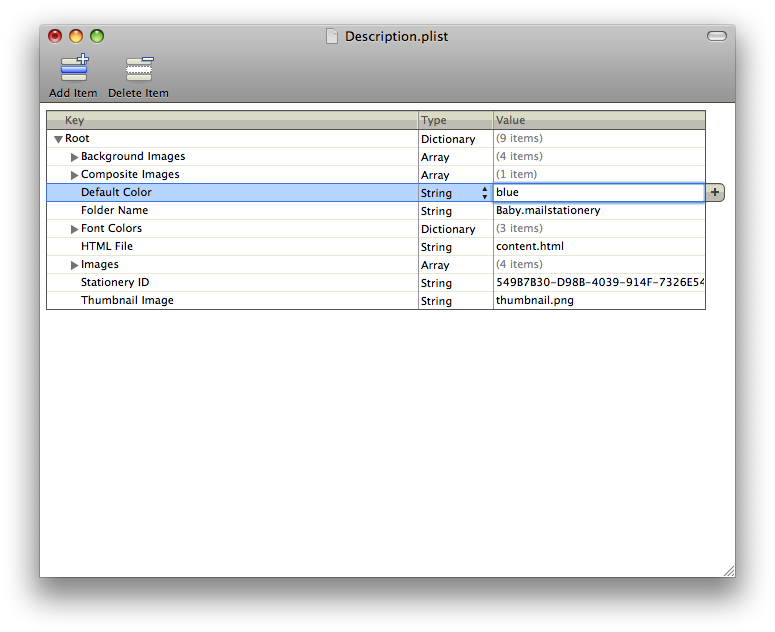Click the String type of Folder Name
Image resolution: width=775 pixels, height=632 pixels.
(436, 211)
